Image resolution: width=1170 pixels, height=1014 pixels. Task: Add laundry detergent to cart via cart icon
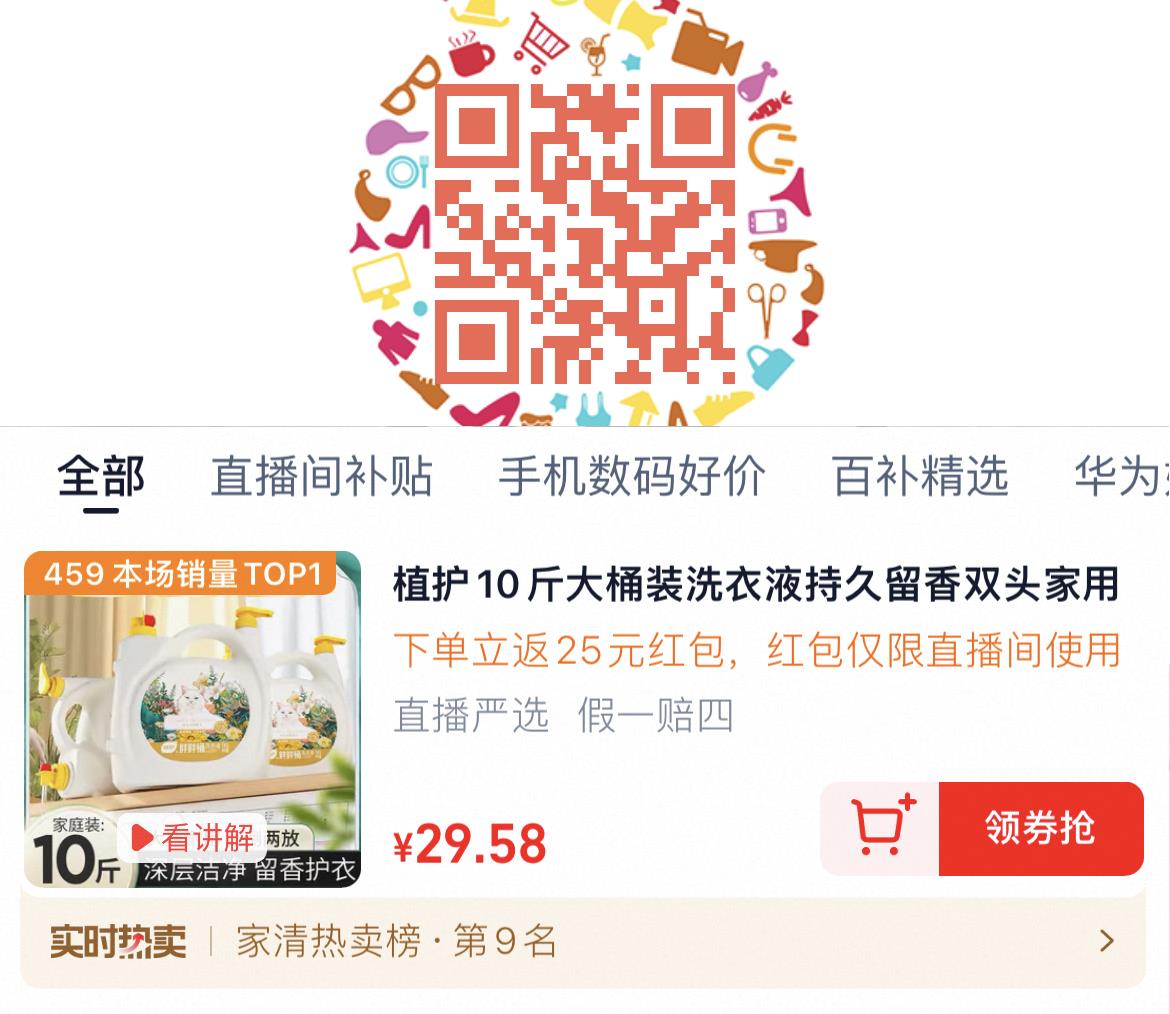[880, 828]
